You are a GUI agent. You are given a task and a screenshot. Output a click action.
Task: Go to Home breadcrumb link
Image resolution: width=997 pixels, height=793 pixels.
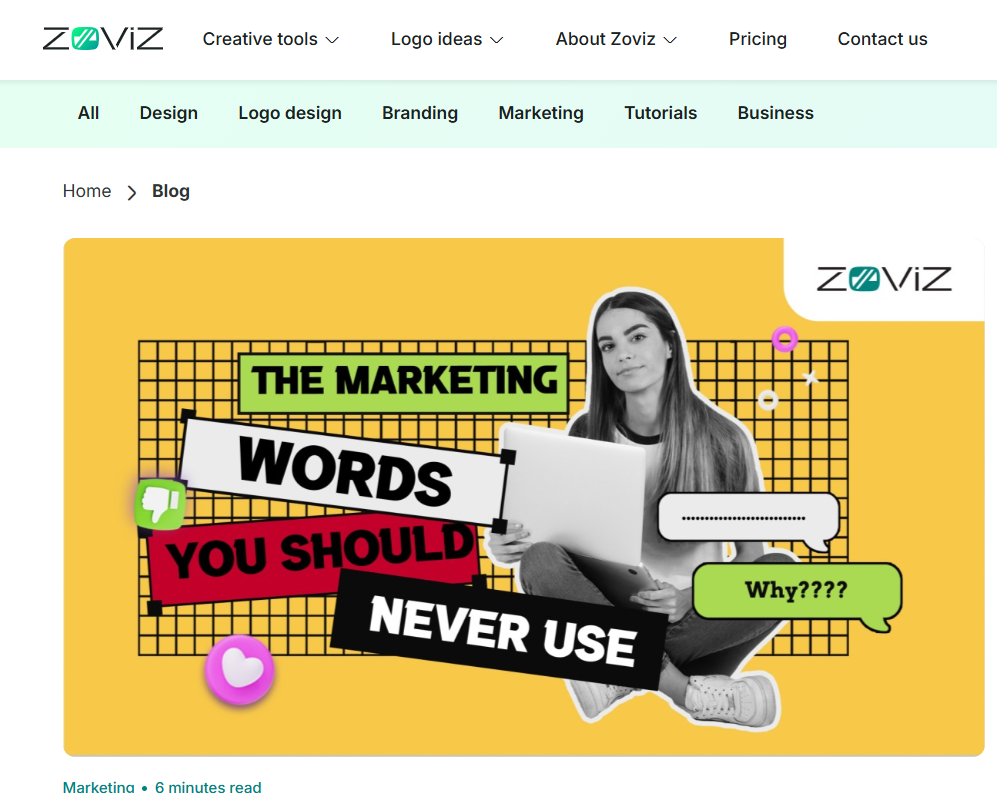click(86, 191)
